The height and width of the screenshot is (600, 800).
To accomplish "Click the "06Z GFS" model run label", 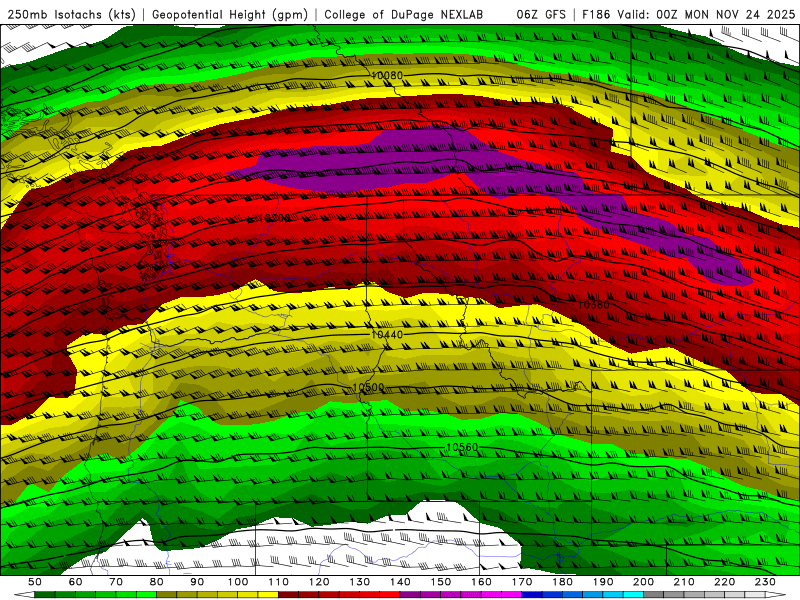I will [x=541, y=15].
